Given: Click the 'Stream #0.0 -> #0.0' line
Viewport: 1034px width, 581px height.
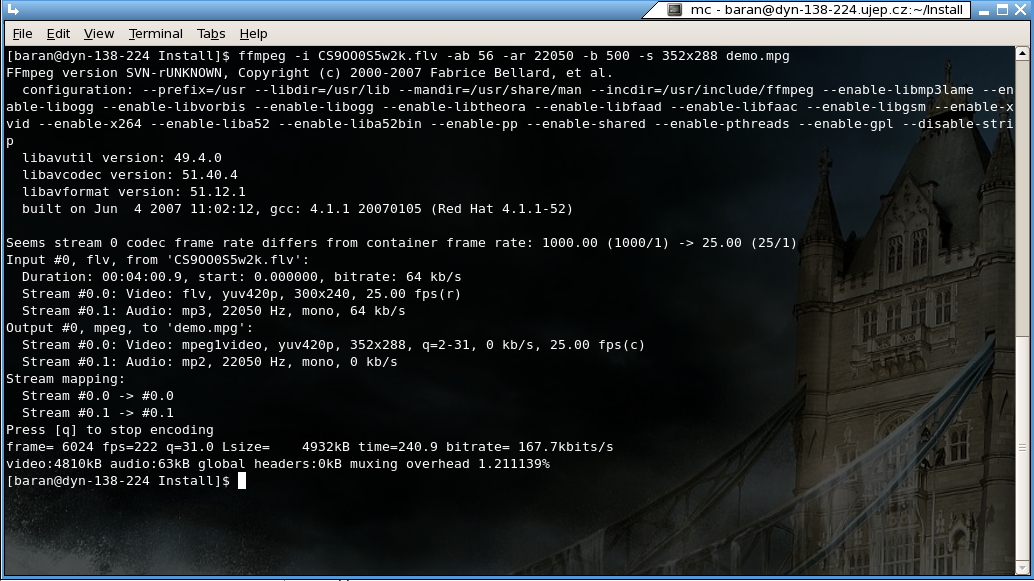Looking at the screenshot, I should (x=98, y=396).
